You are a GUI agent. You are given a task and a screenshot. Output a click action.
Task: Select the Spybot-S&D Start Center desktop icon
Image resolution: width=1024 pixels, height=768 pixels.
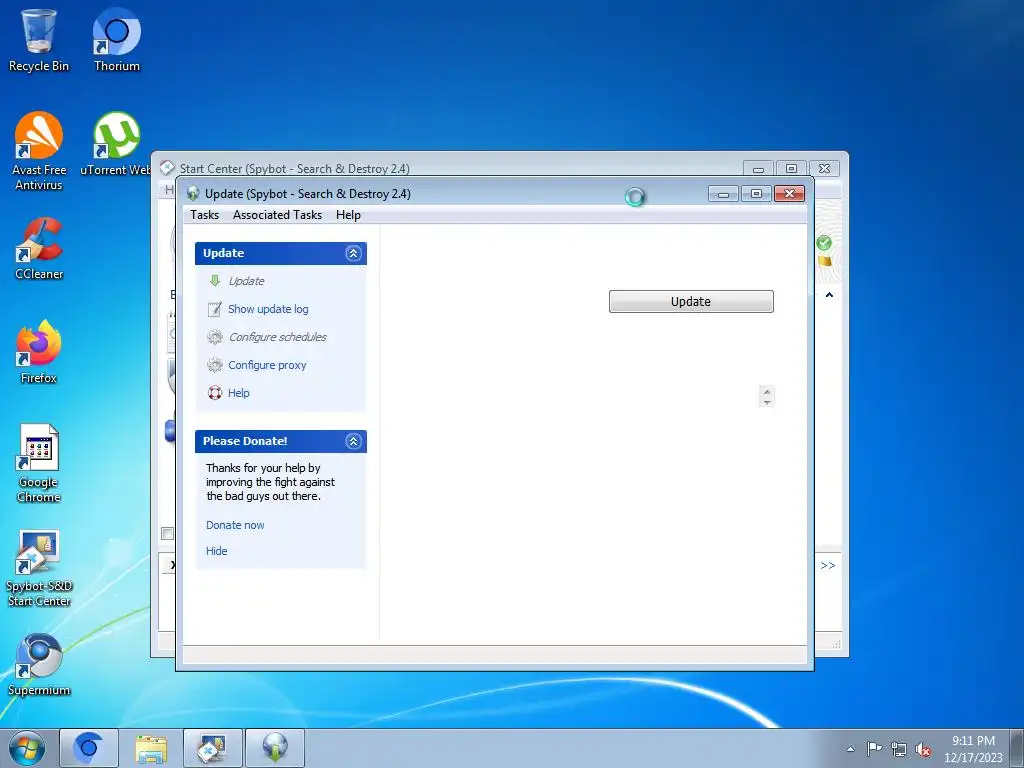click(39, 568)
